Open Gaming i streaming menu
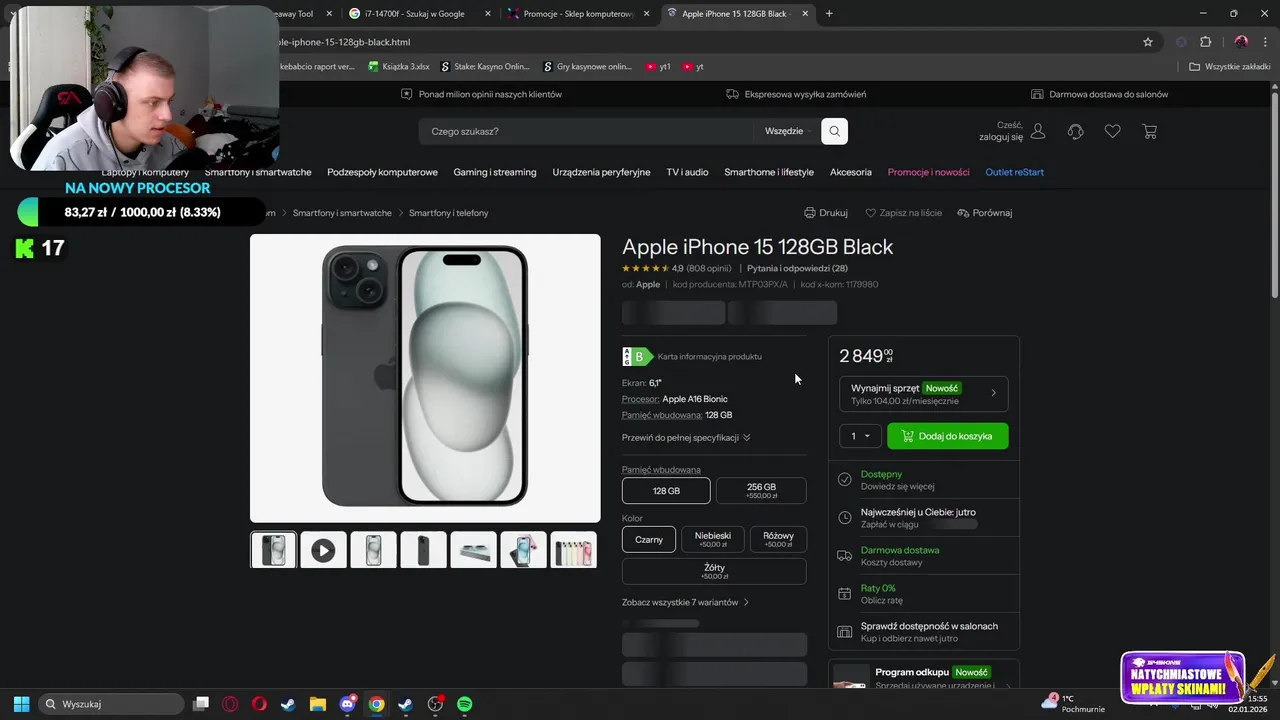The height and width of the screenshot is (720, 1280). (495, 172)
